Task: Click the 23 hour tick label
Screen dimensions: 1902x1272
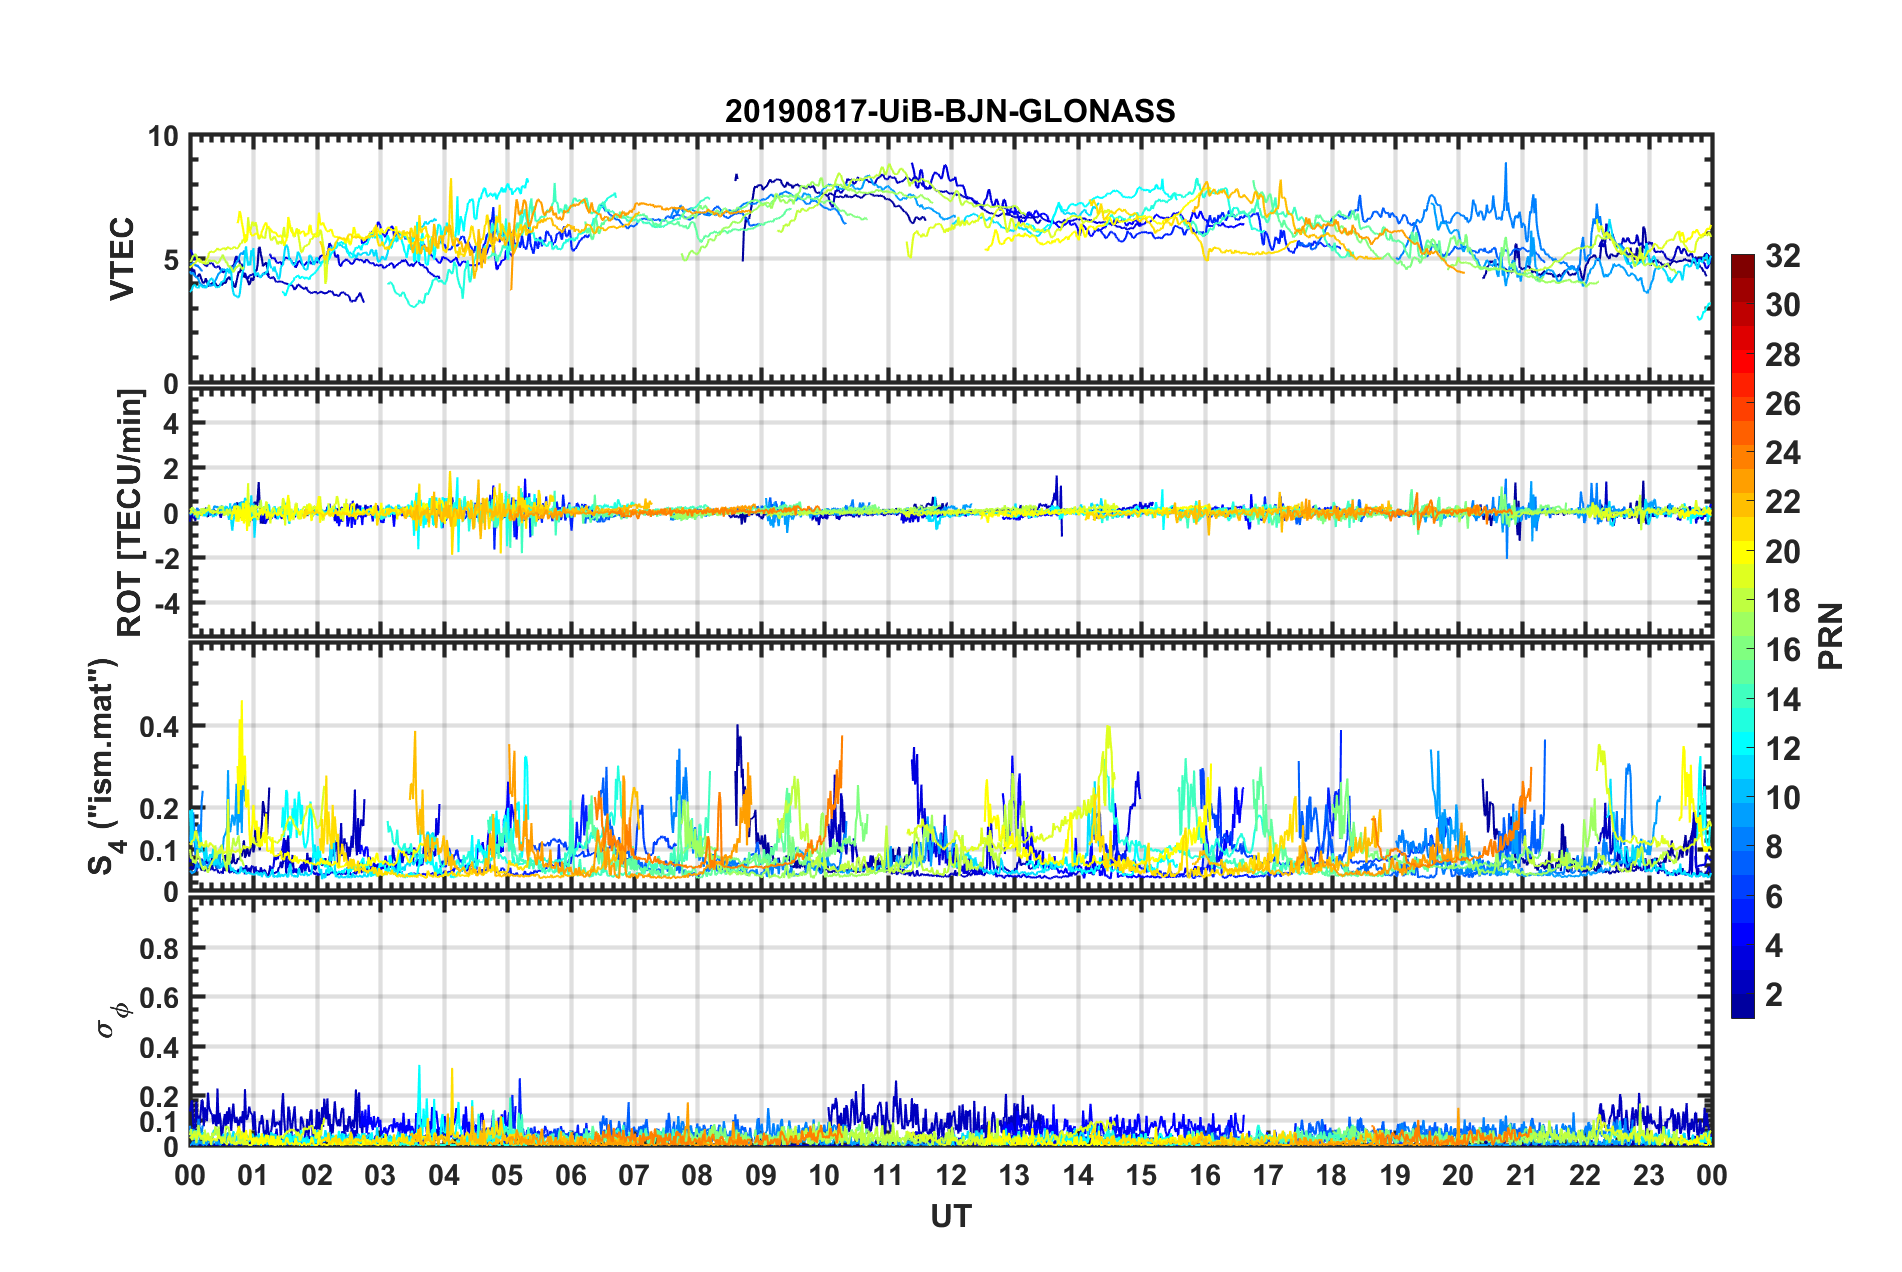Action: tap(1649, 1175)
